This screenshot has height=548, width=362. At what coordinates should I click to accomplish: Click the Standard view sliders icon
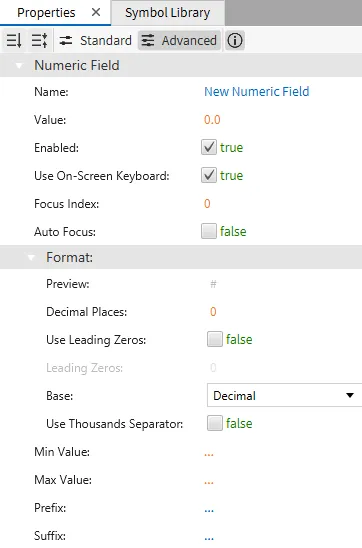pyautogui.click(x=66, y=41)
